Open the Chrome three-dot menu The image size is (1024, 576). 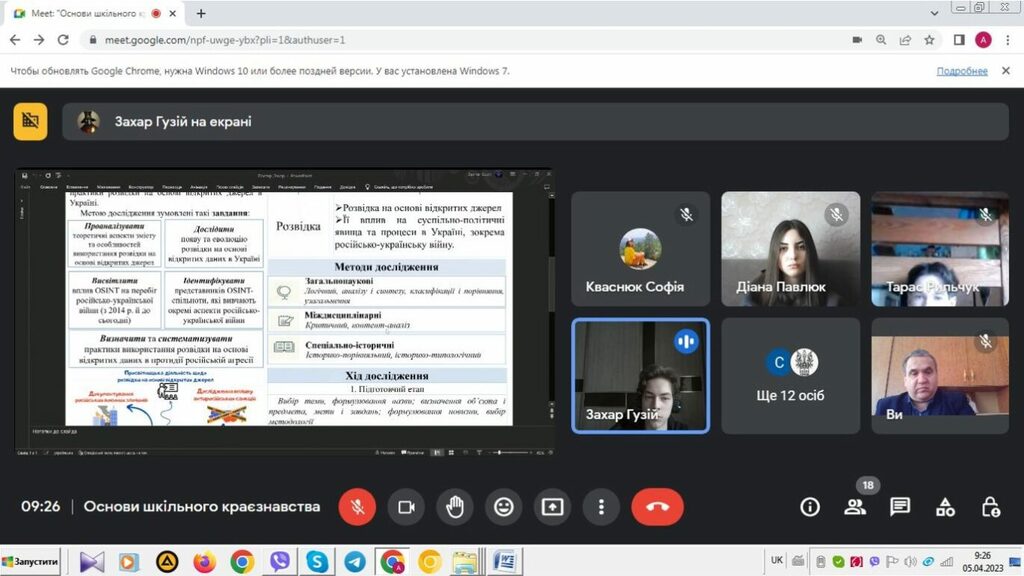pyautogui.click(x=1008, y=40)
